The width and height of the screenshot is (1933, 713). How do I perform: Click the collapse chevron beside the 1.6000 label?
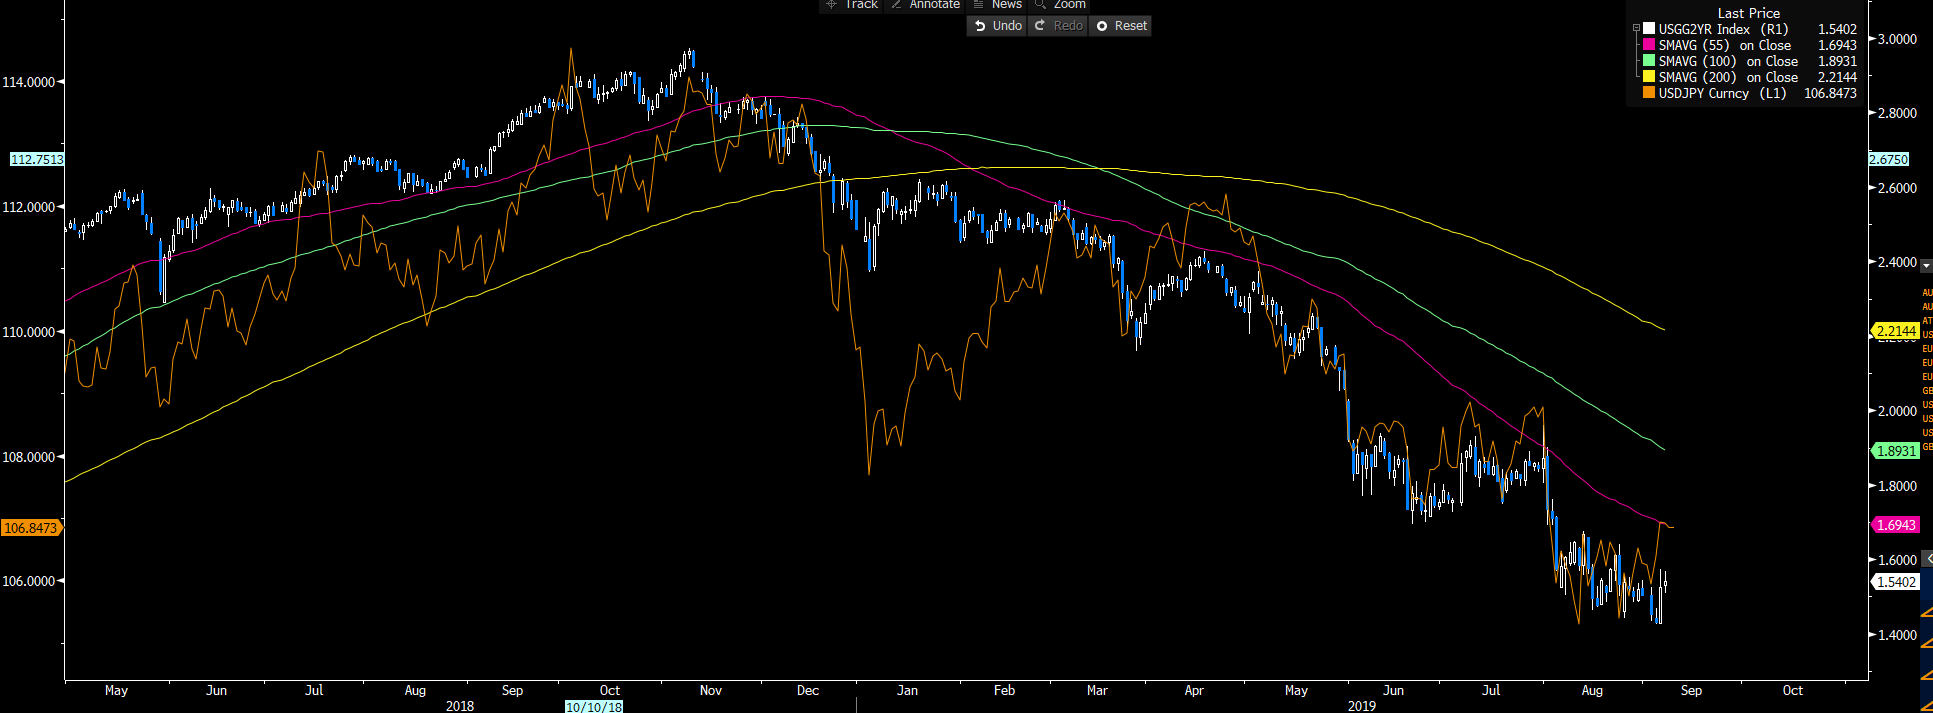click(x=1927, y=559)
